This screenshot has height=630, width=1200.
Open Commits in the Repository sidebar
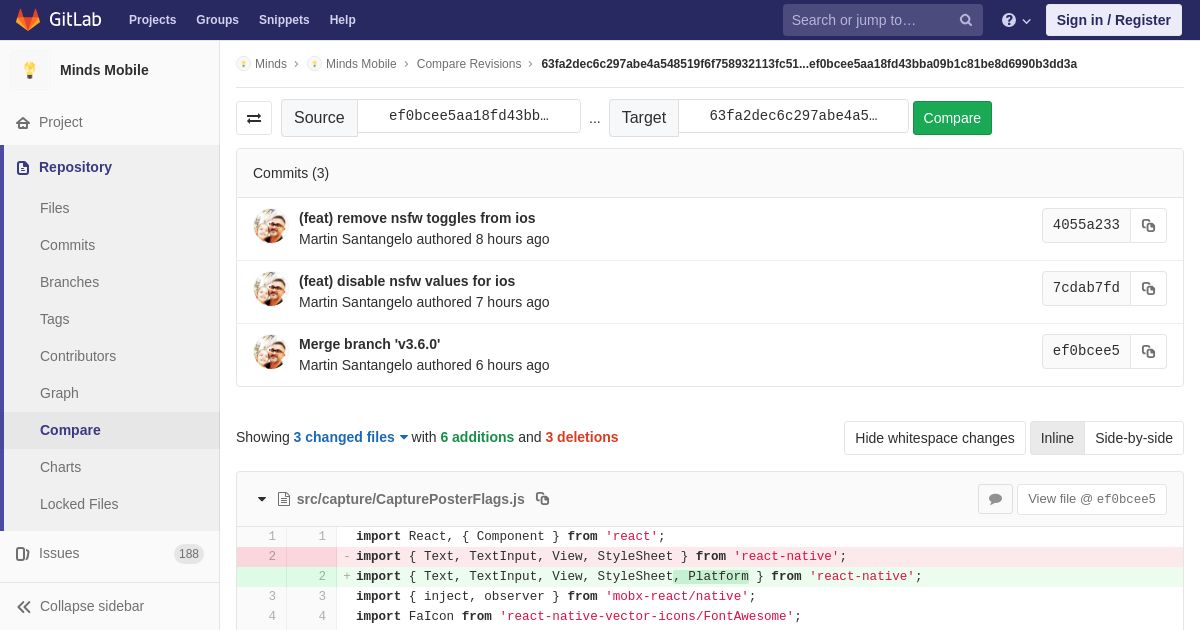tap(67, 245)
